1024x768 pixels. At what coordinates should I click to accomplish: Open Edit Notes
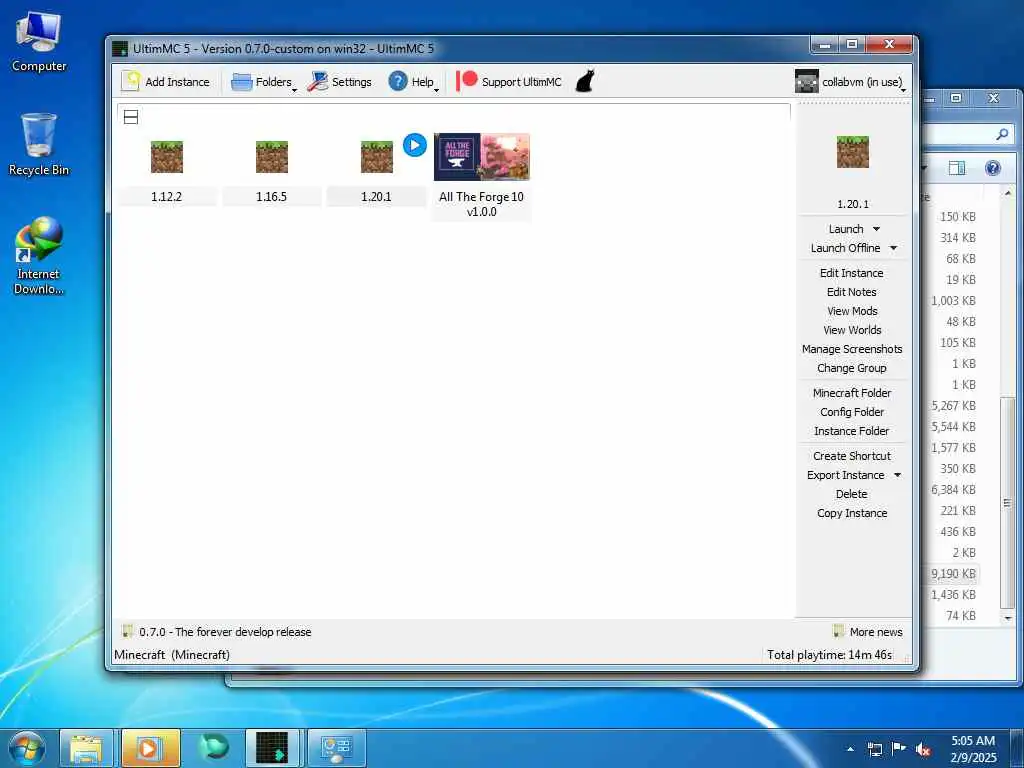tap(852, 292)
